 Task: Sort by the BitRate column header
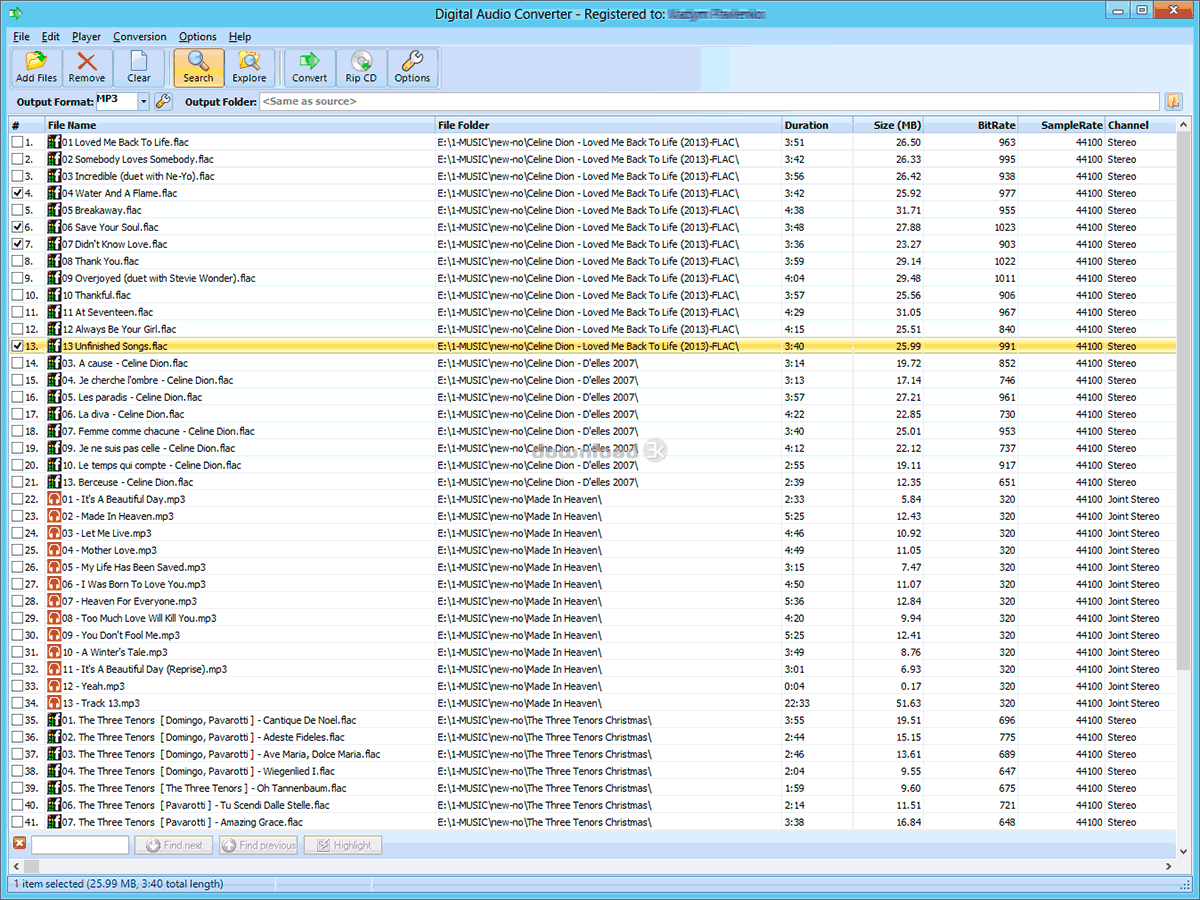tap(971, 125)
